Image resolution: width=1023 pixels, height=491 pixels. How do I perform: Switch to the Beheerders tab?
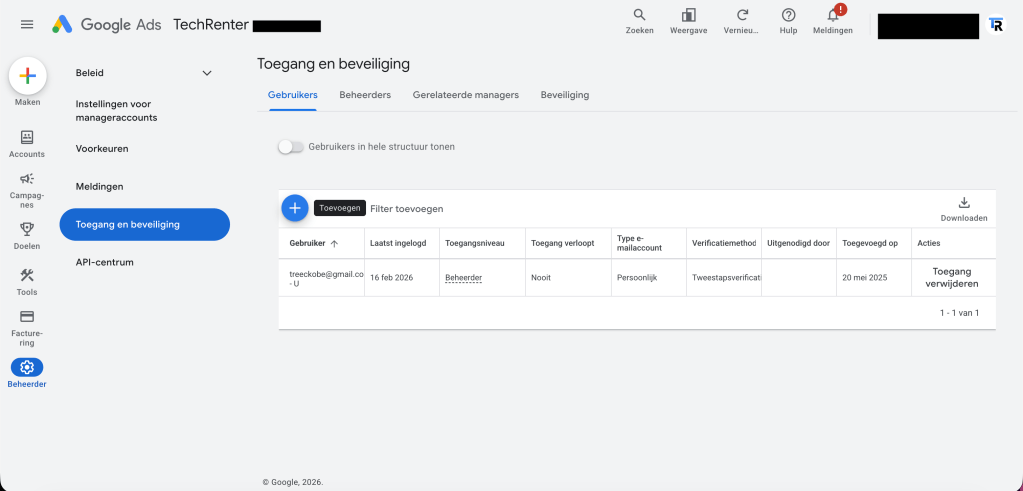365,95
